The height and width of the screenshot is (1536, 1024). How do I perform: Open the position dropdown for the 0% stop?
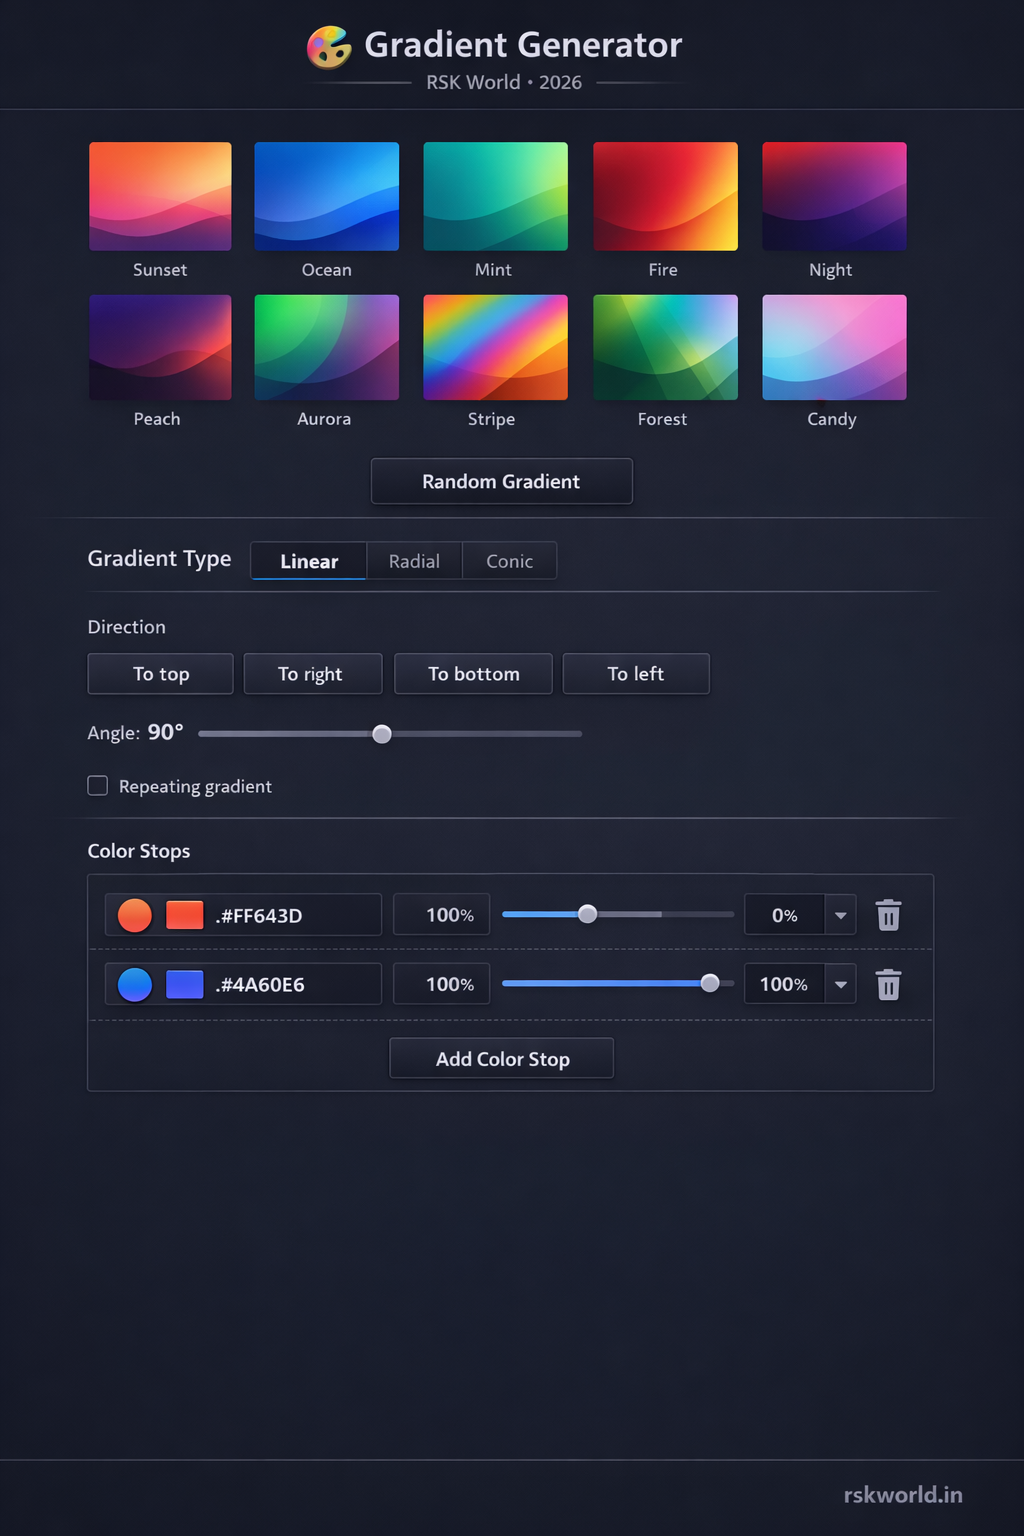point(840,914)
